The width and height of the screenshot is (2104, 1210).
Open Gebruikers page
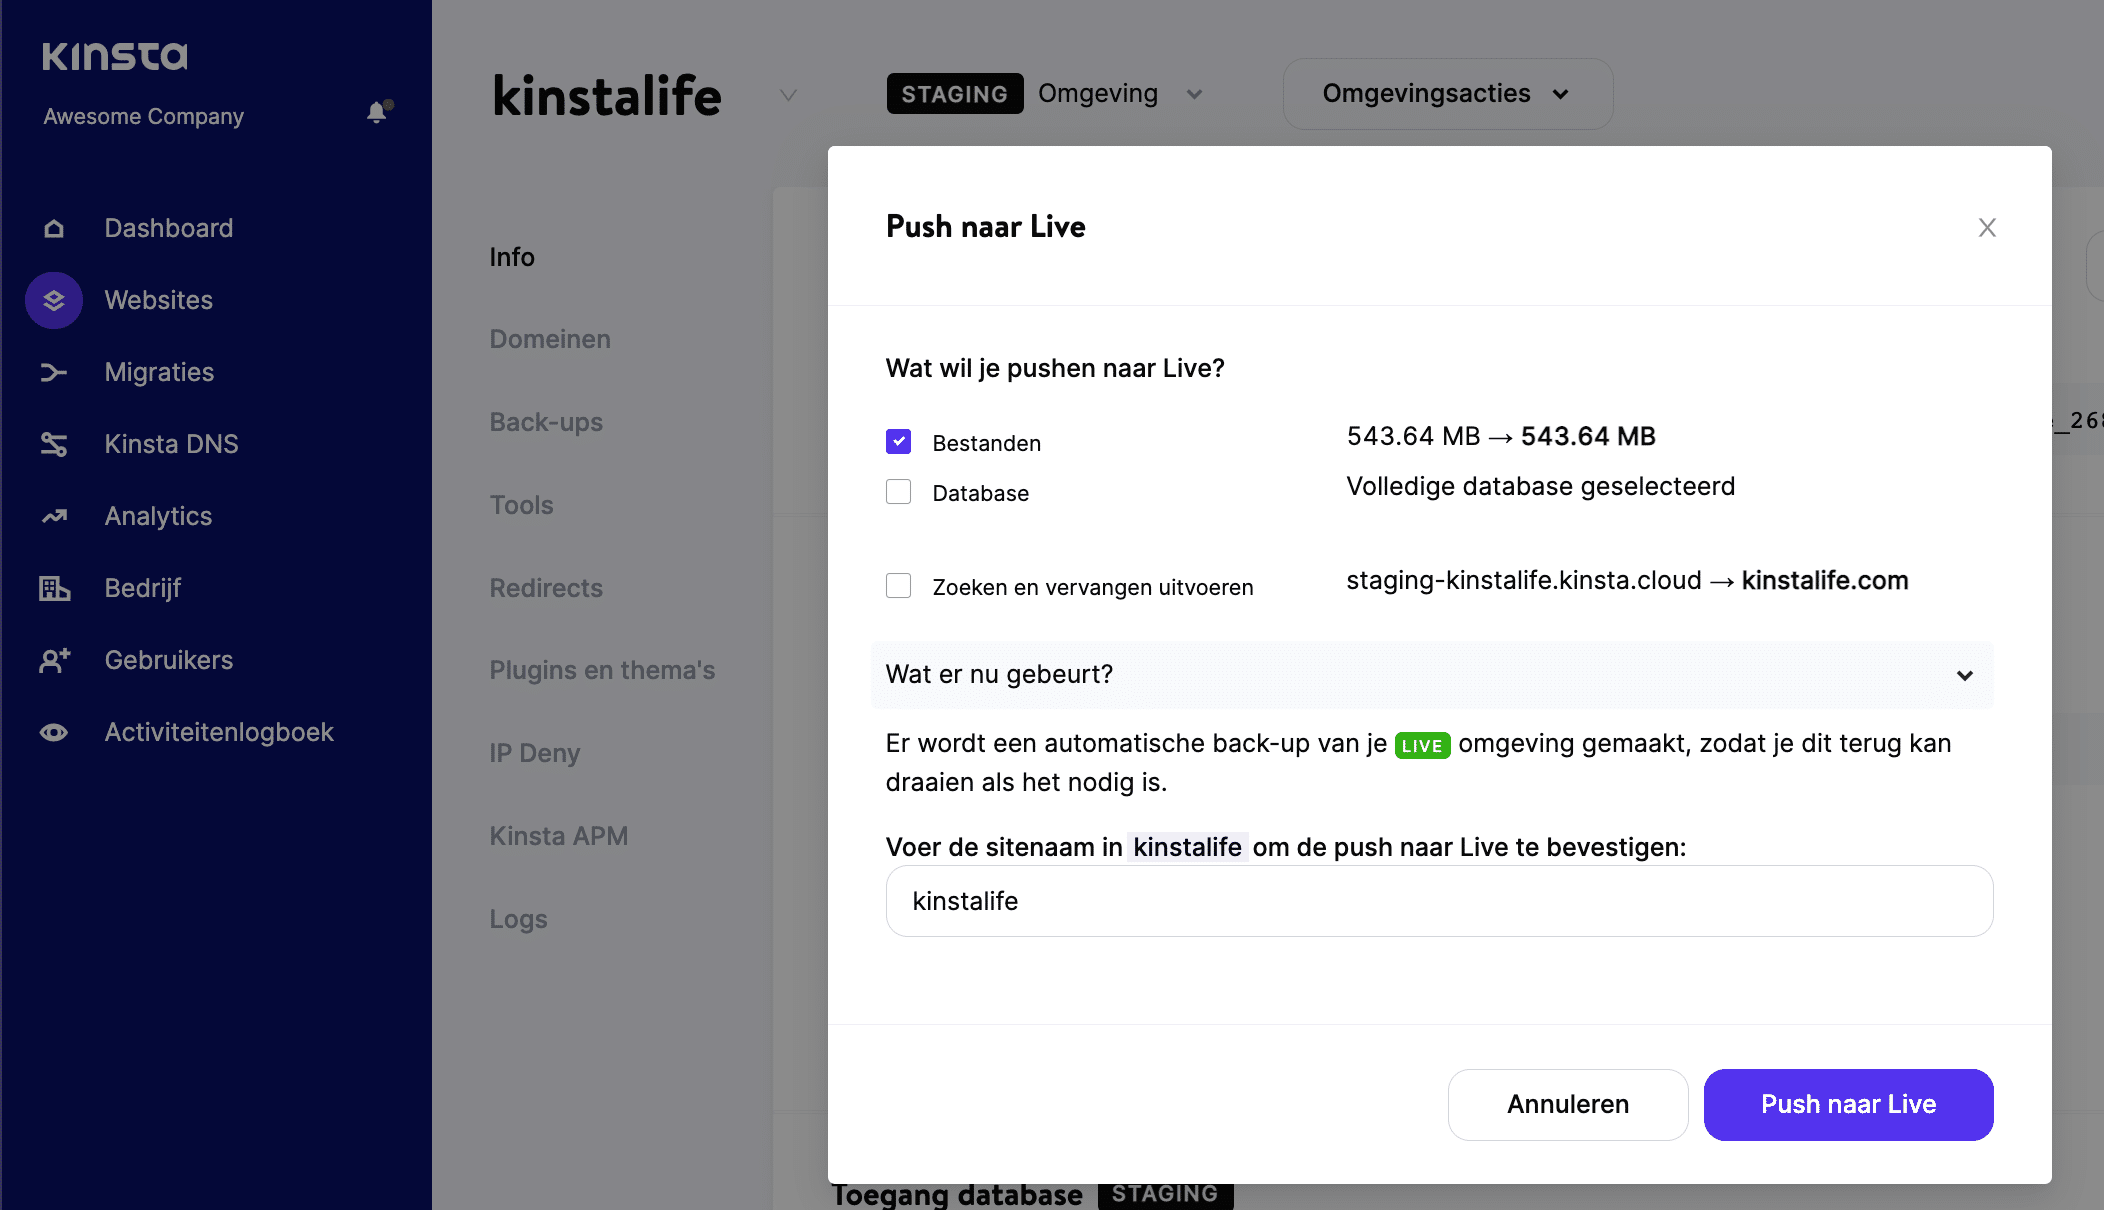pos(168,660)
